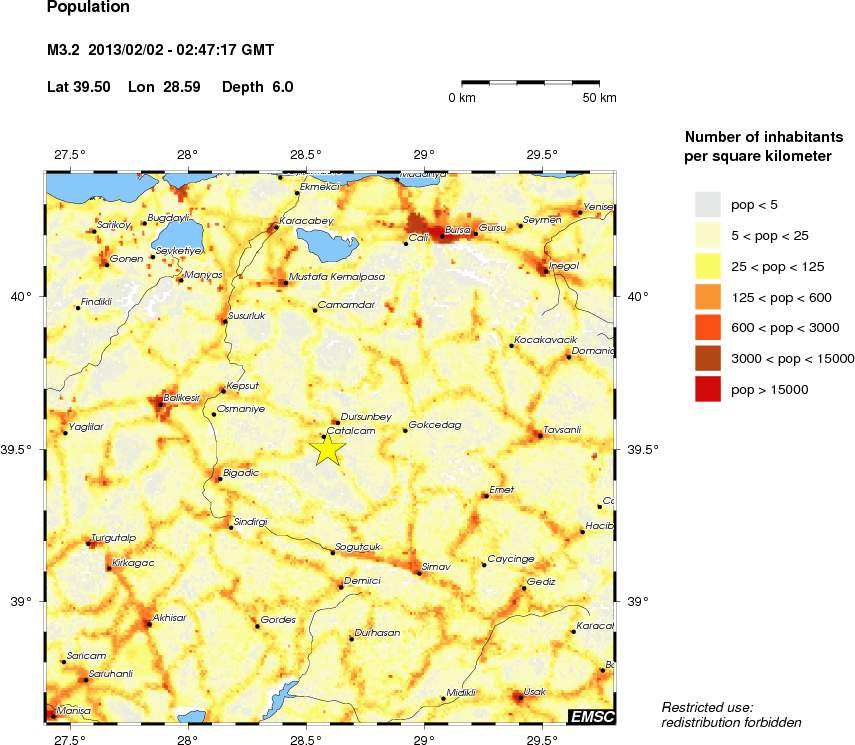Click the Simav town marker

coord(418,573)
